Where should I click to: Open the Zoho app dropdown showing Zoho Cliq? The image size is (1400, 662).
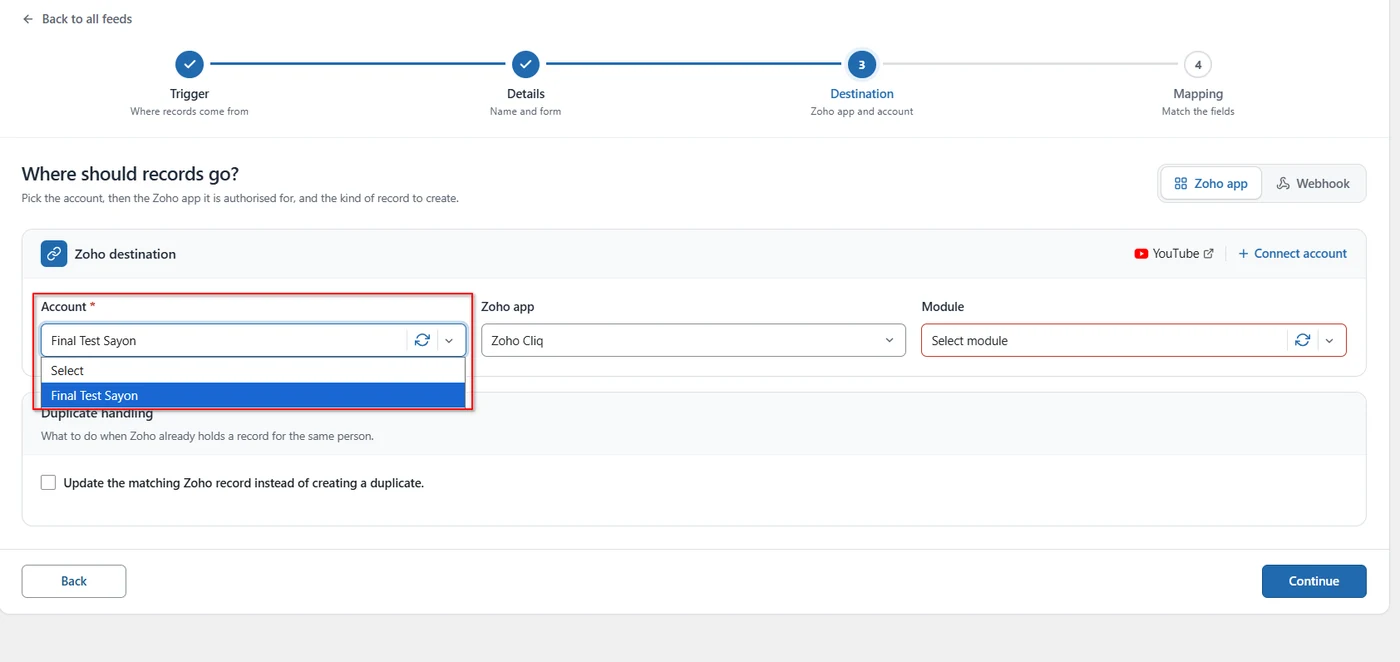click(x=693, y=340)
